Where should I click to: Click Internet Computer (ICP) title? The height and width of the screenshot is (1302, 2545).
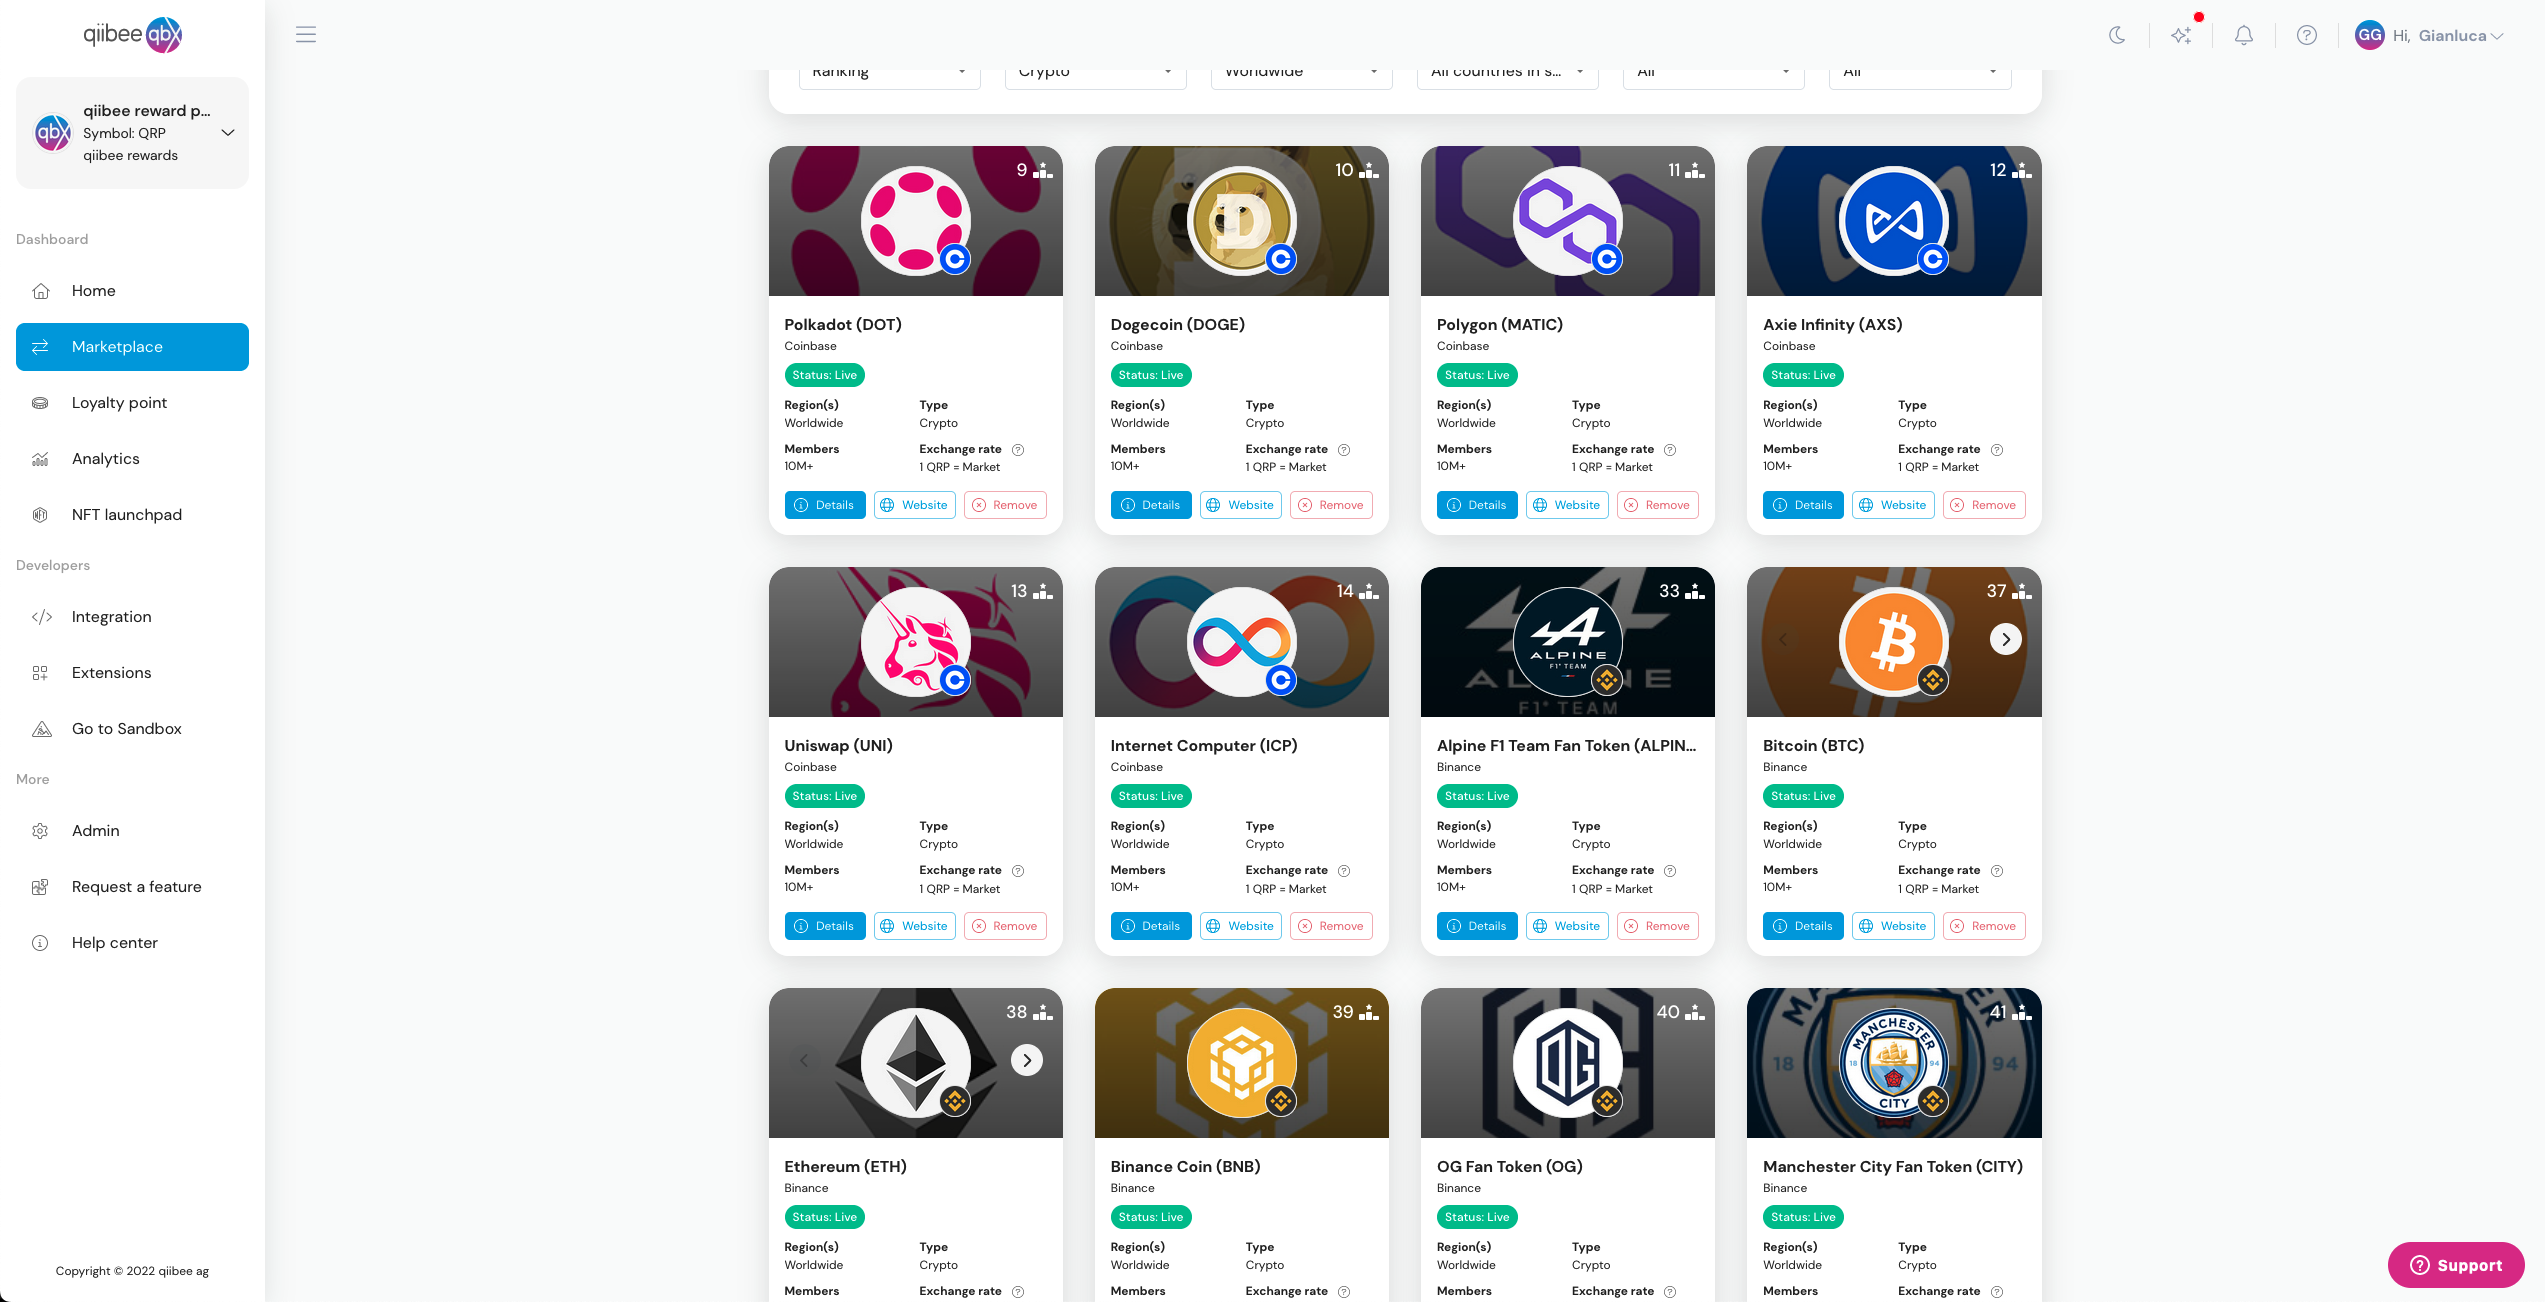(x=1203, y=746)
